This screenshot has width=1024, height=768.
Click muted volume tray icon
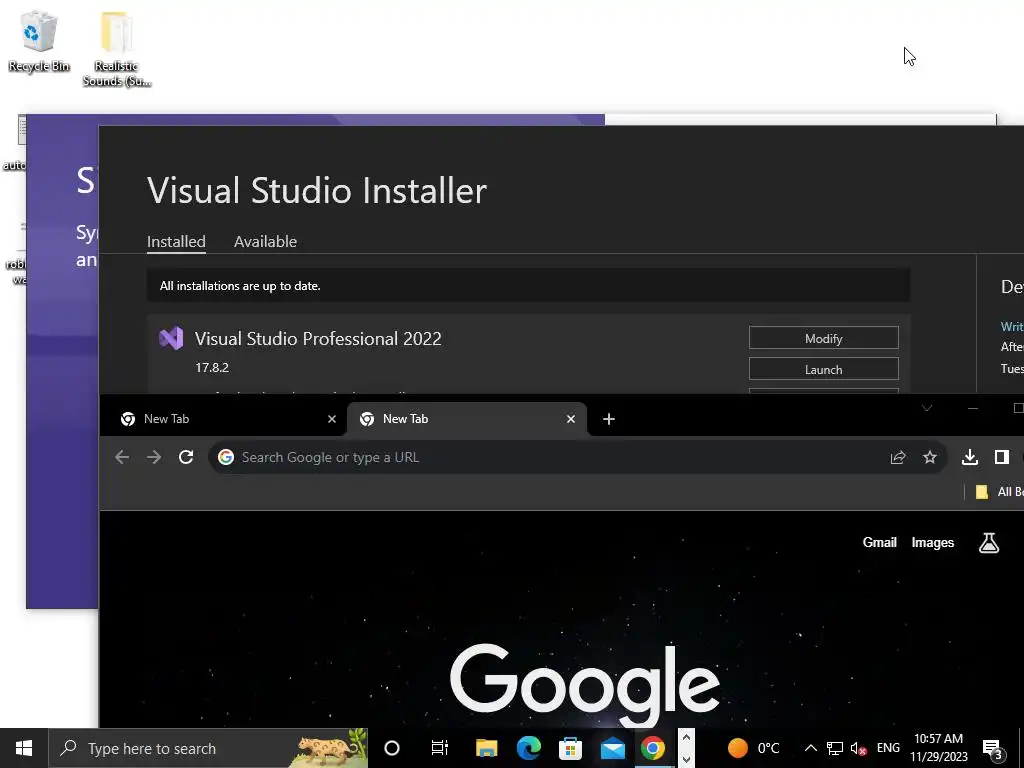click(x=859, y=748)
